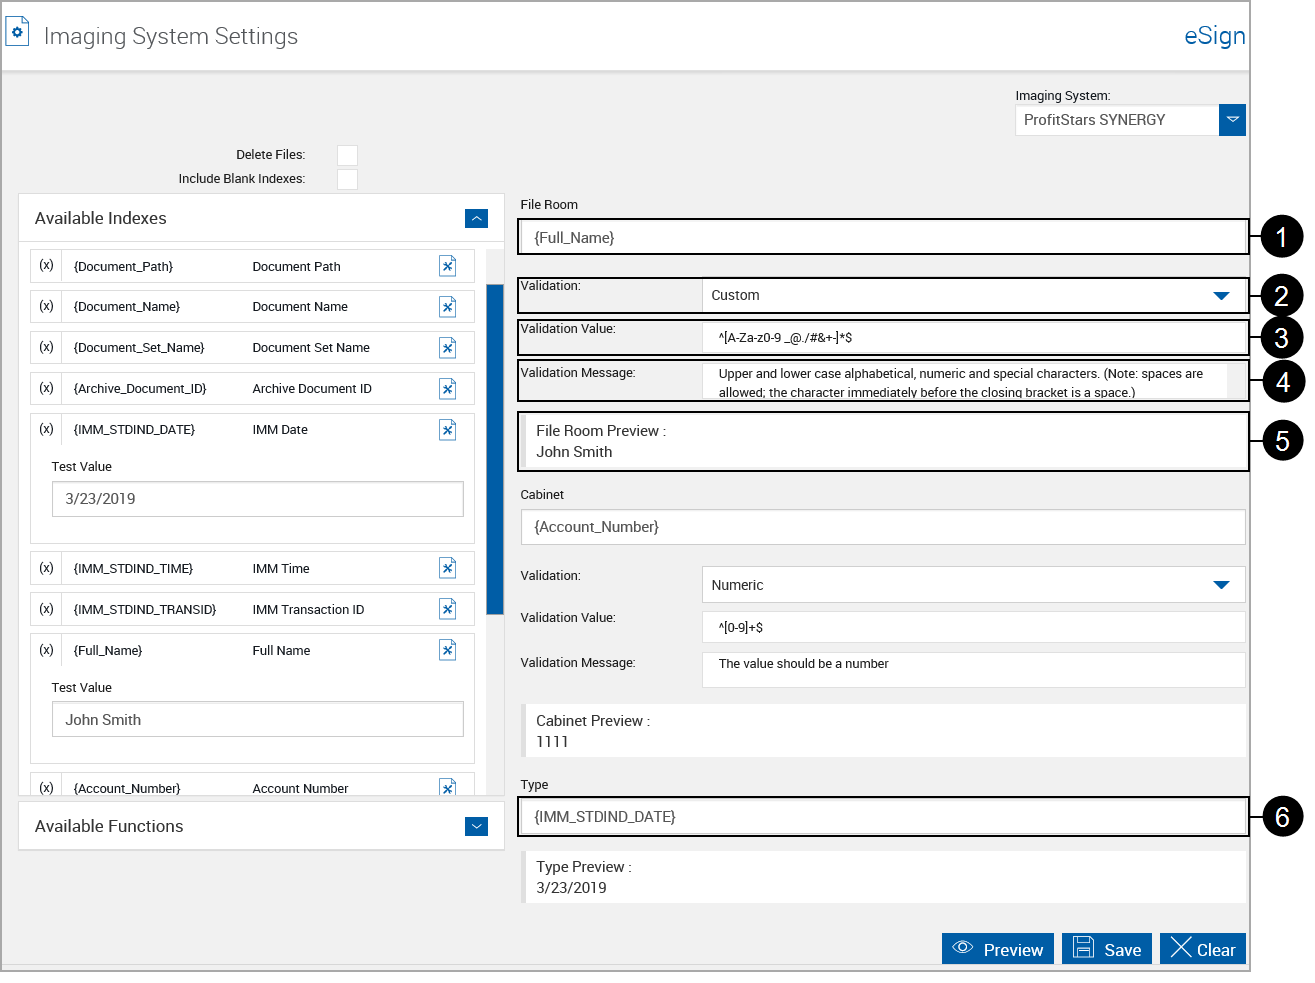The height and width of the screenshot is (983, 1315).
Task: Click the (x) marker beside {IMM_STDIND_TIME}
Action: [45, 568]
